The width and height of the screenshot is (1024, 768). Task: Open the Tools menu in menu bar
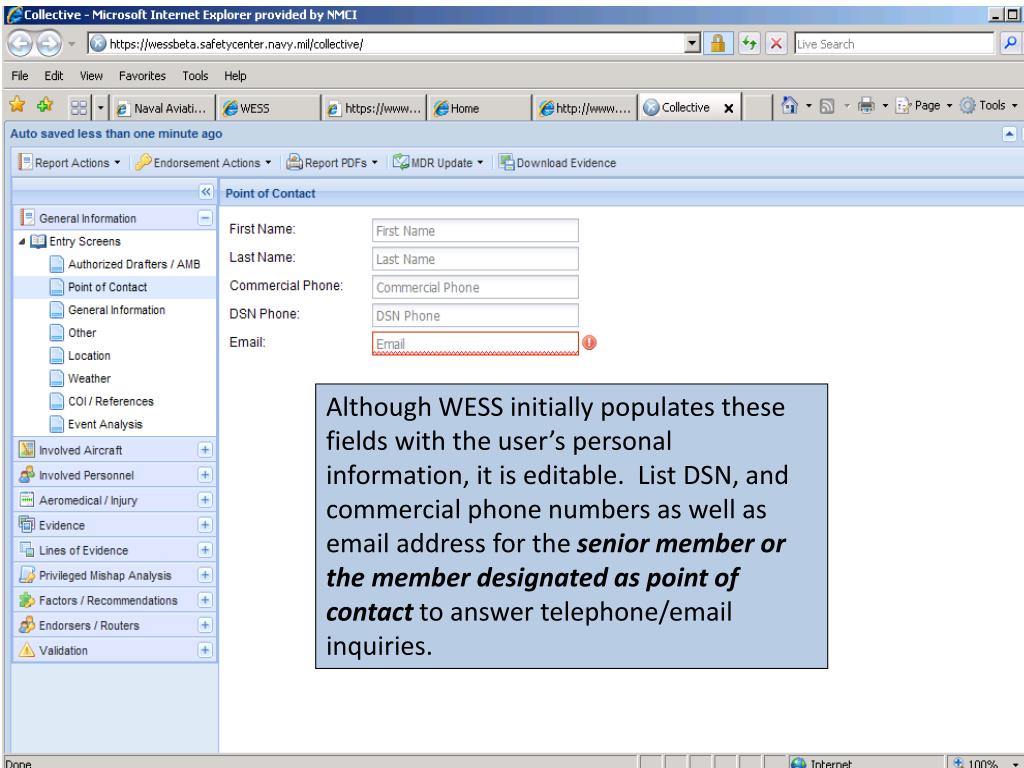195,76
